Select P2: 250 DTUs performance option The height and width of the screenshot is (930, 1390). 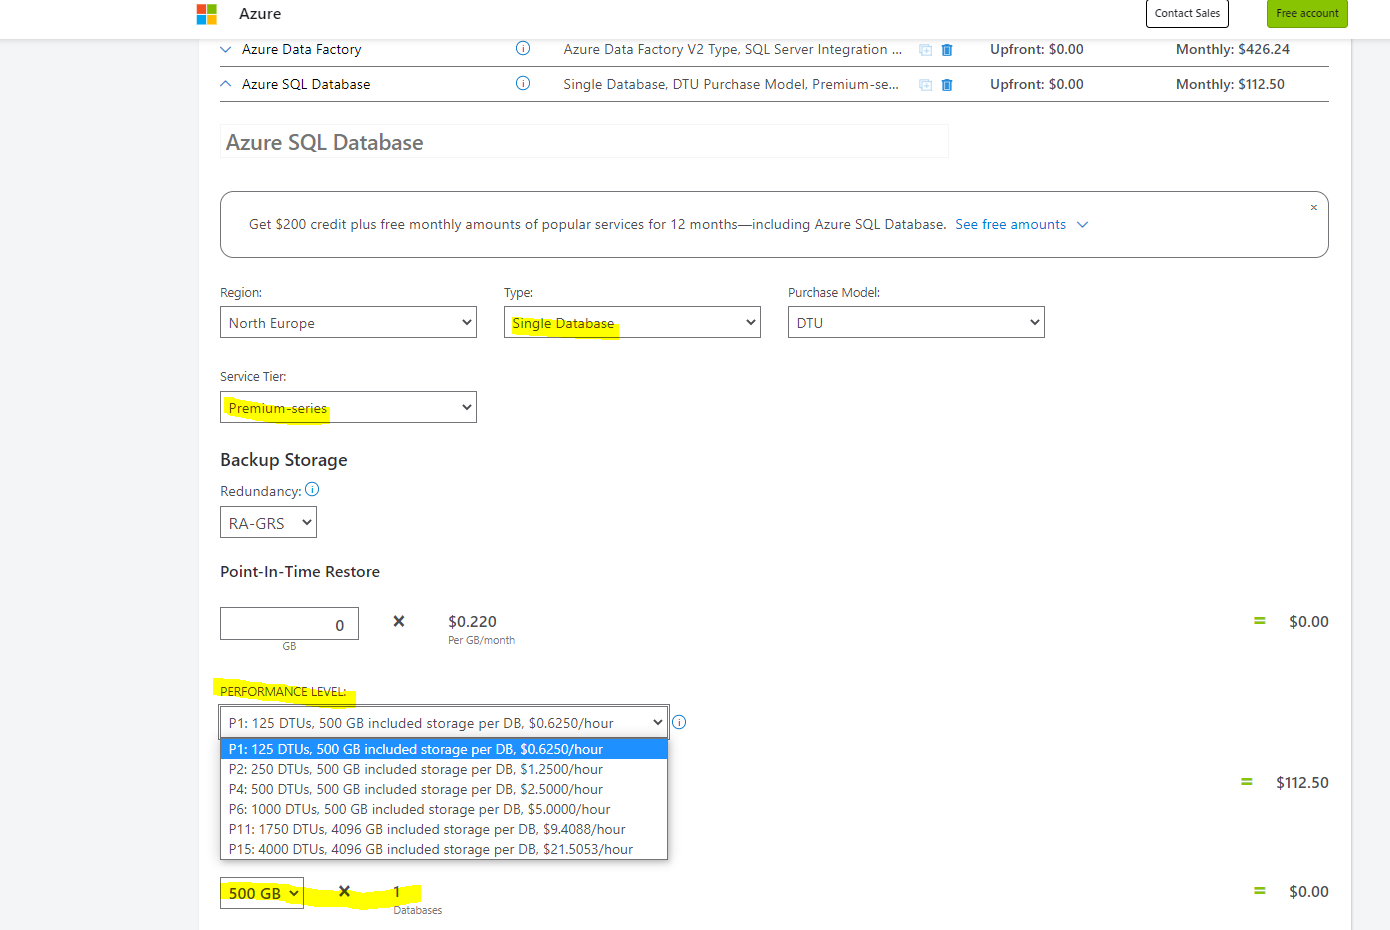443,769
